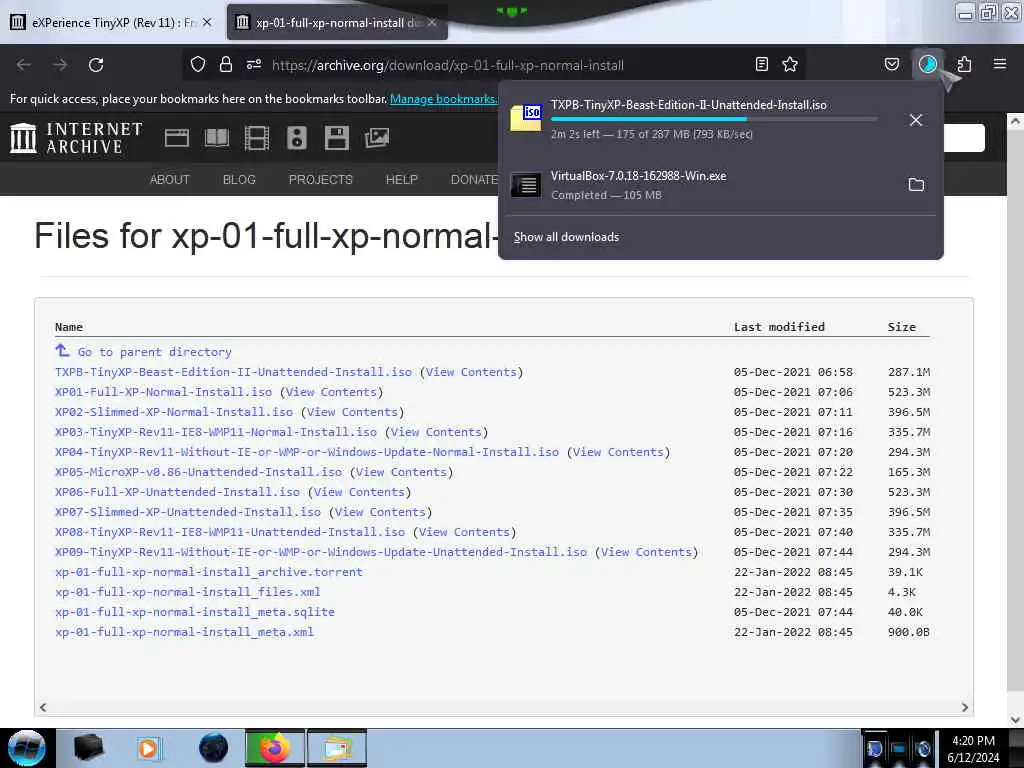Toggle Reader View icon
Screen dimensions: 1024x768
761,64
